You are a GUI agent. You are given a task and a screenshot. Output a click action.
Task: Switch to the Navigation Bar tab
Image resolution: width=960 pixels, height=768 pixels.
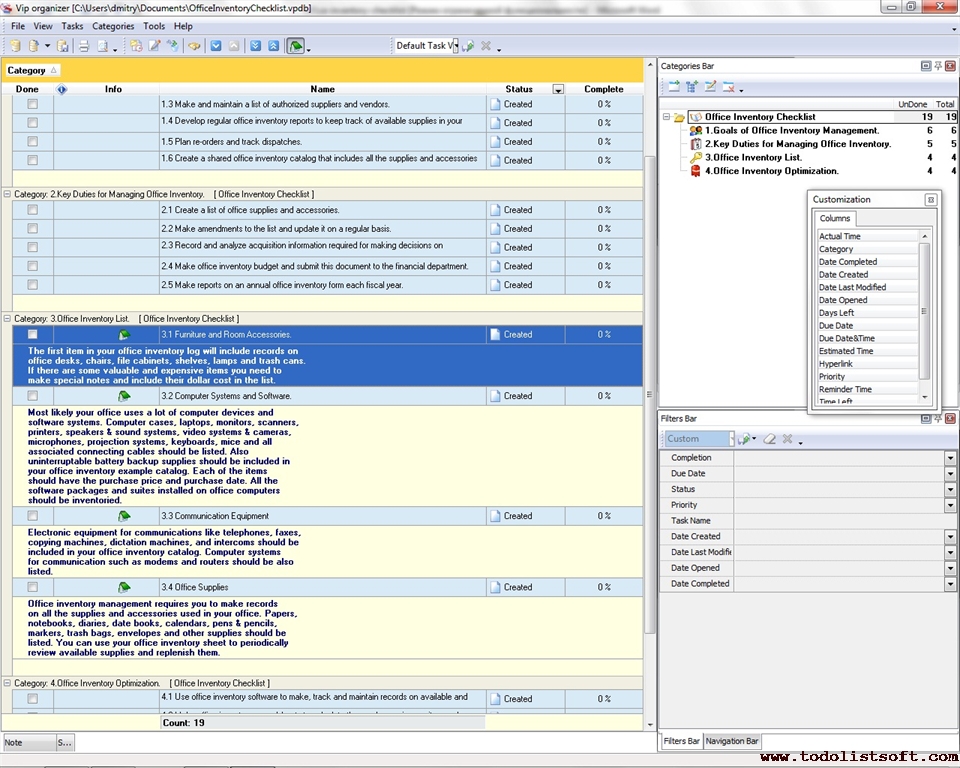(732, 741)
